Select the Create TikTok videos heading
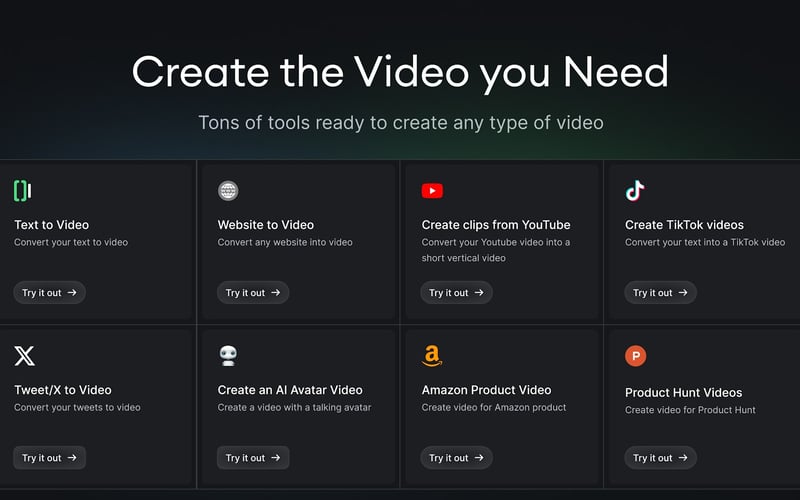The height and width of the screenshot is (500, 800). pos(684,224)
